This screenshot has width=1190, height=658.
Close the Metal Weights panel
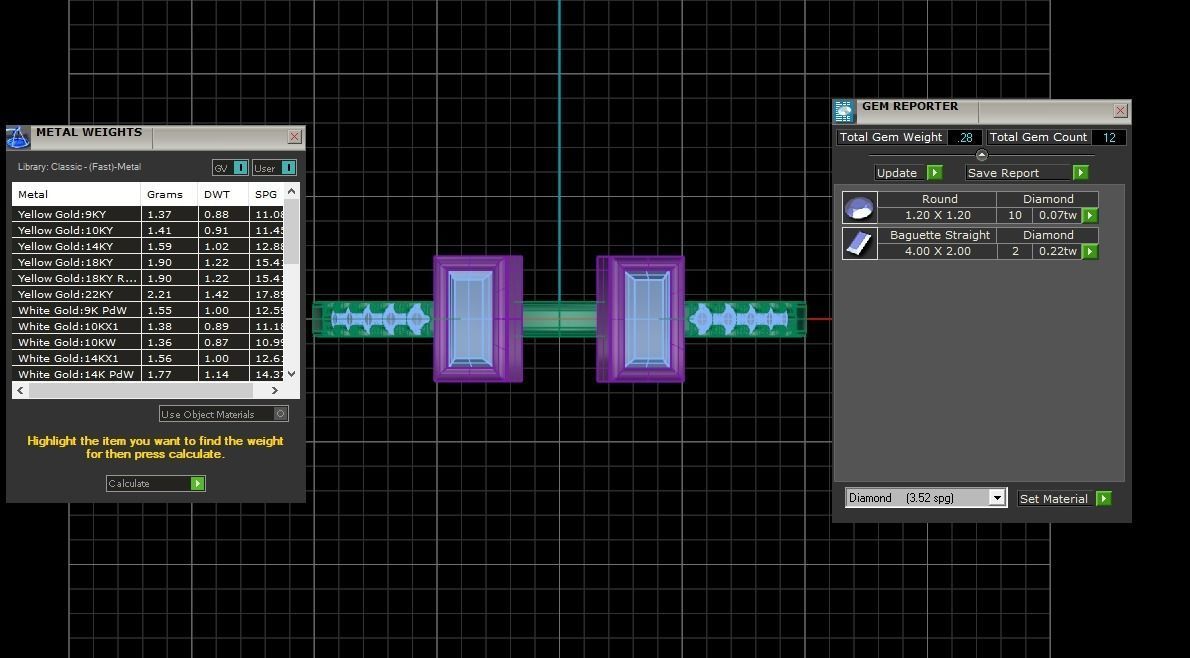tap(294, 137)
